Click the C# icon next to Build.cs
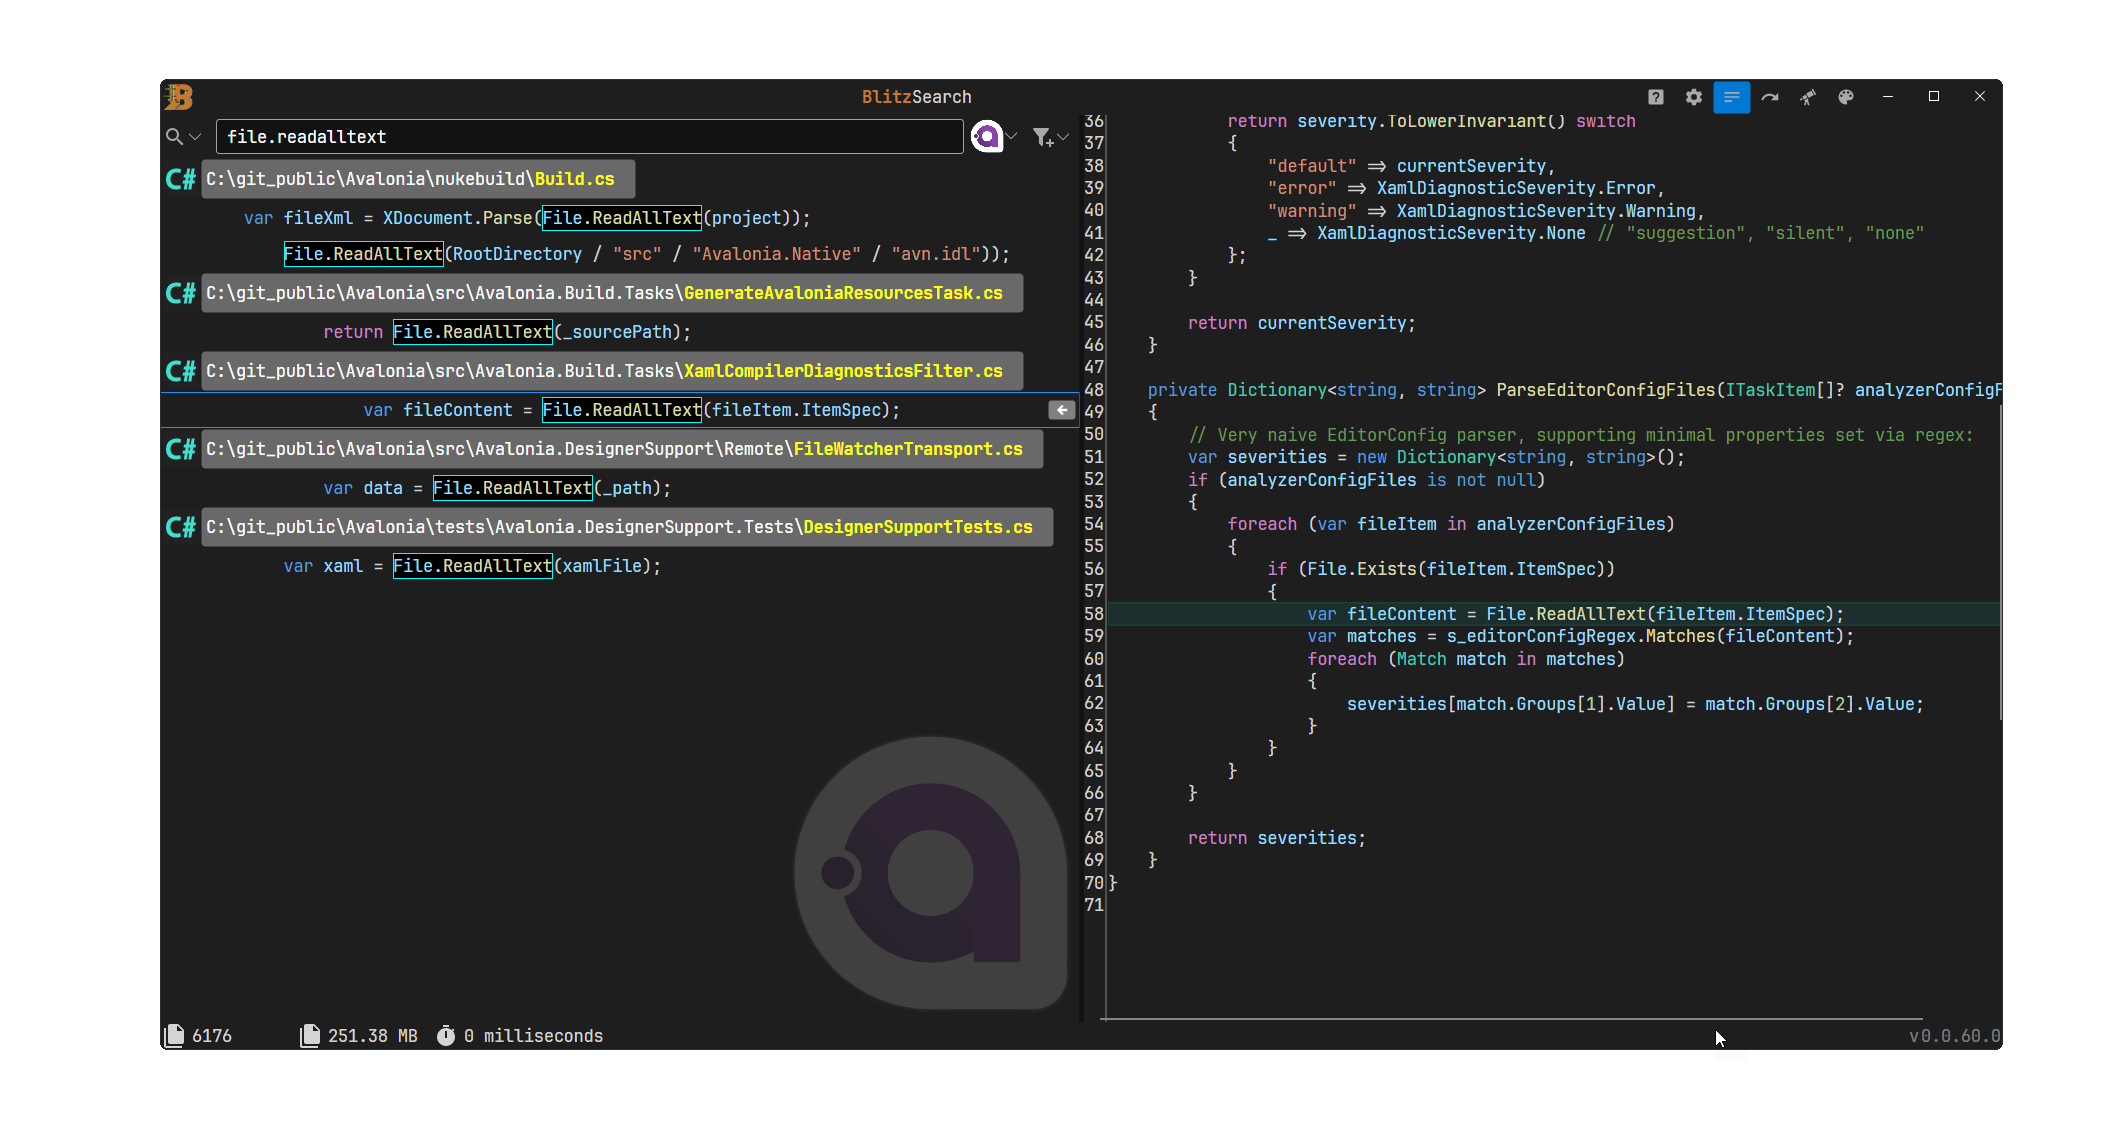Screen dimensions: 2127x1141 pyautogui.click(x=181, y=179)
